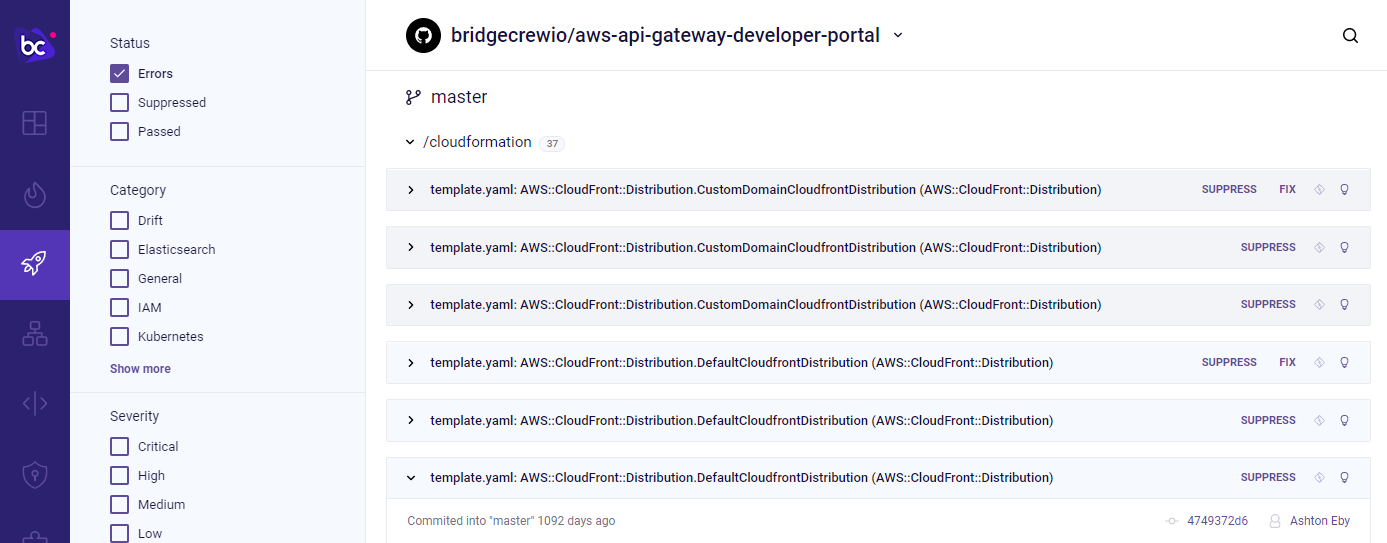
Task: Expand collapsed DefaultCloudfrontDistribution row without FIX
Action: (x=410, y=420)
